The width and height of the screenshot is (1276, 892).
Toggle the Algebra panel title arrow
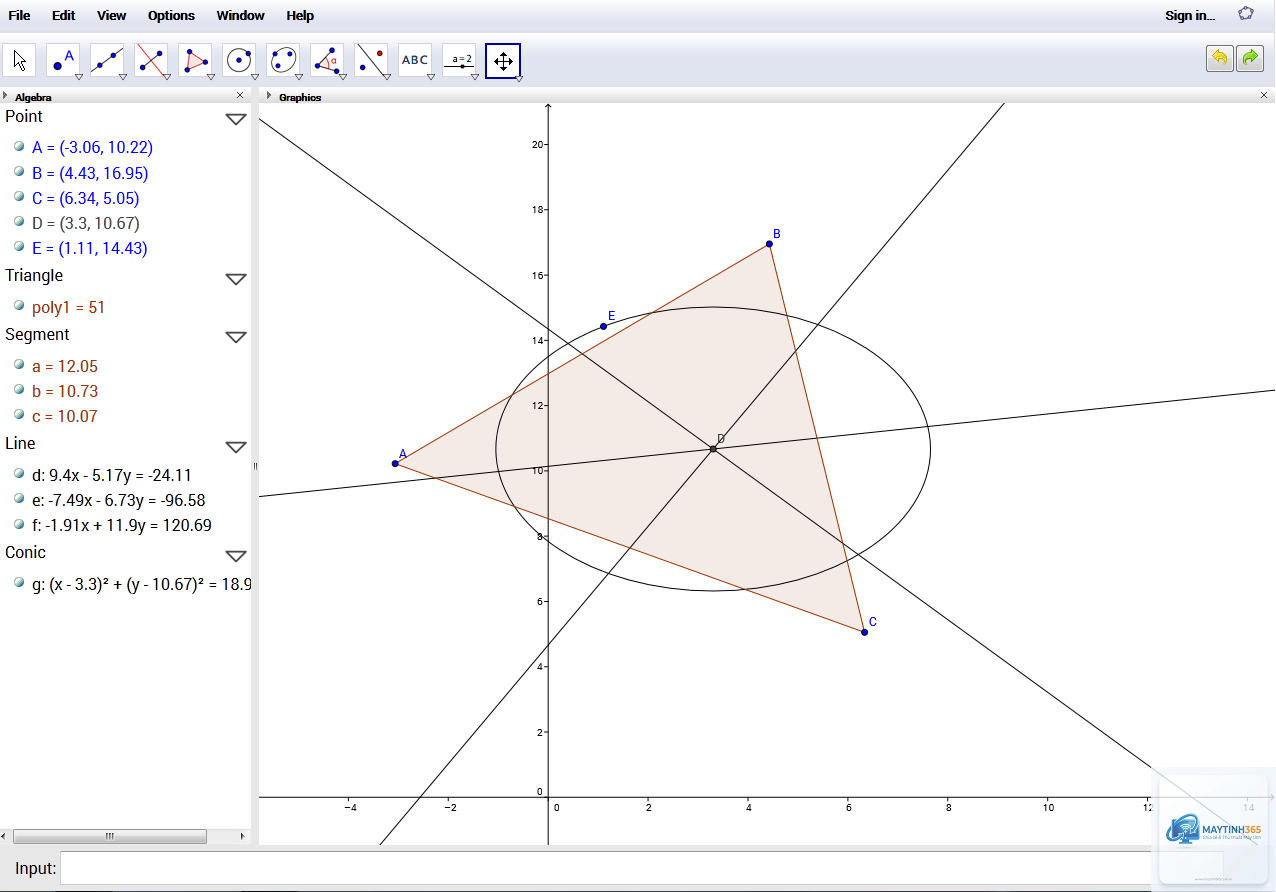(x=5, y=96)
